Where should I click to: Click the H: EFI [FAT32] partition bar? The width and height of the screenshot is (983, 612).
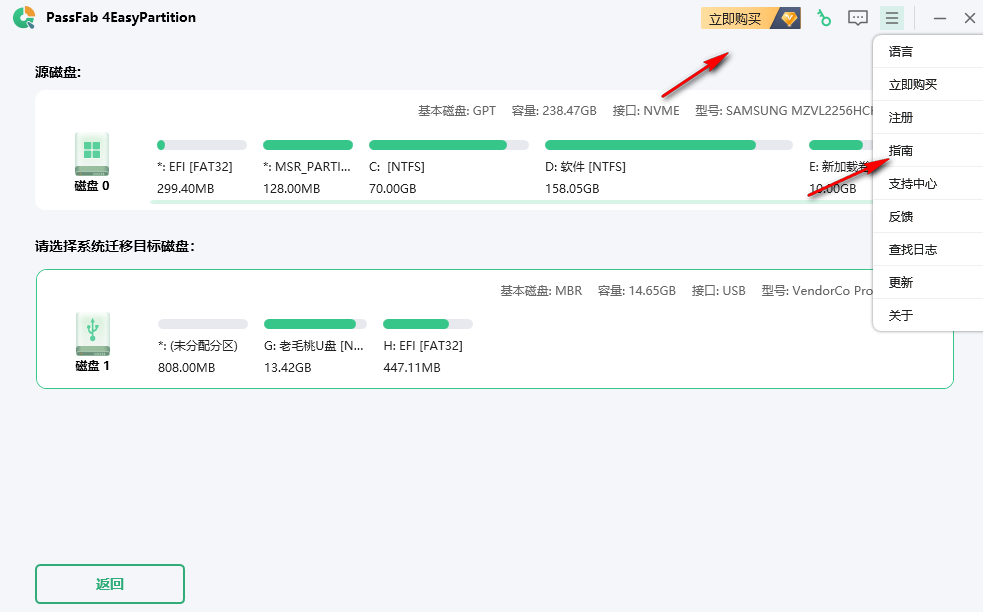tap(428, 324)
